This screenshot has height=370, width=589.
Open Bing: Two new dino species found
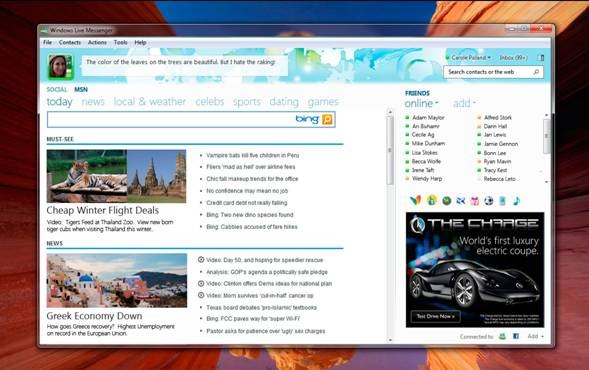tap(250, 214)
